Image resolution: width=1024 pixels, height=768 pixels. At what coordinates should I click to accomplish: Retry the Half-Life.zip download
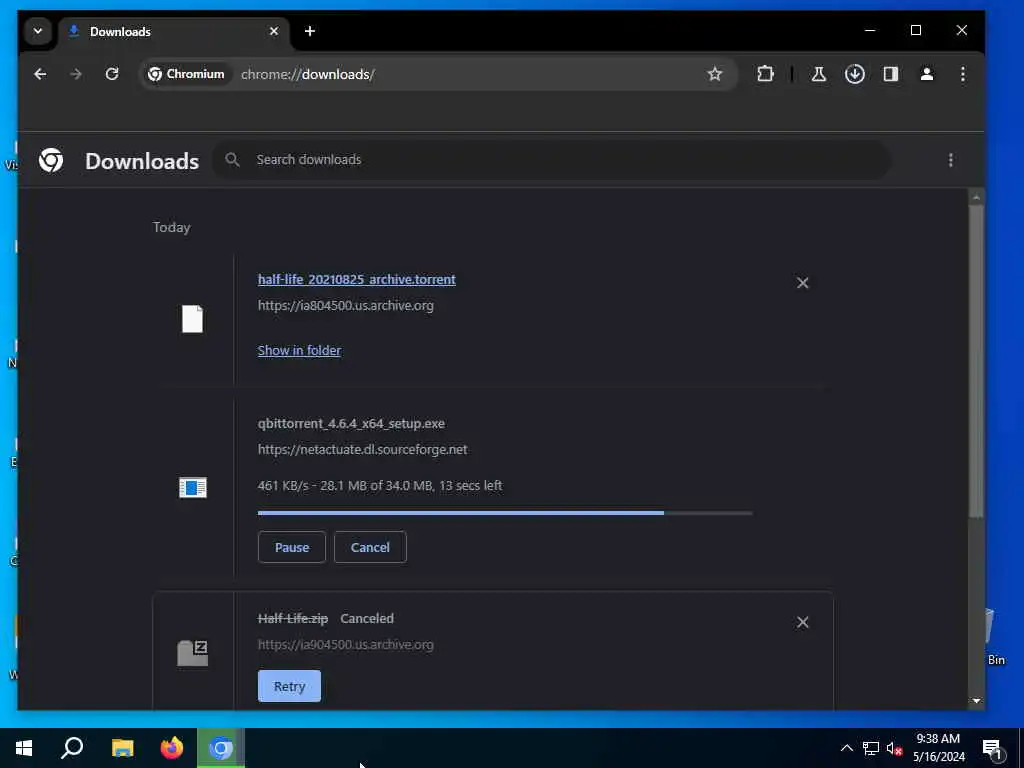[x=289, y=686]
